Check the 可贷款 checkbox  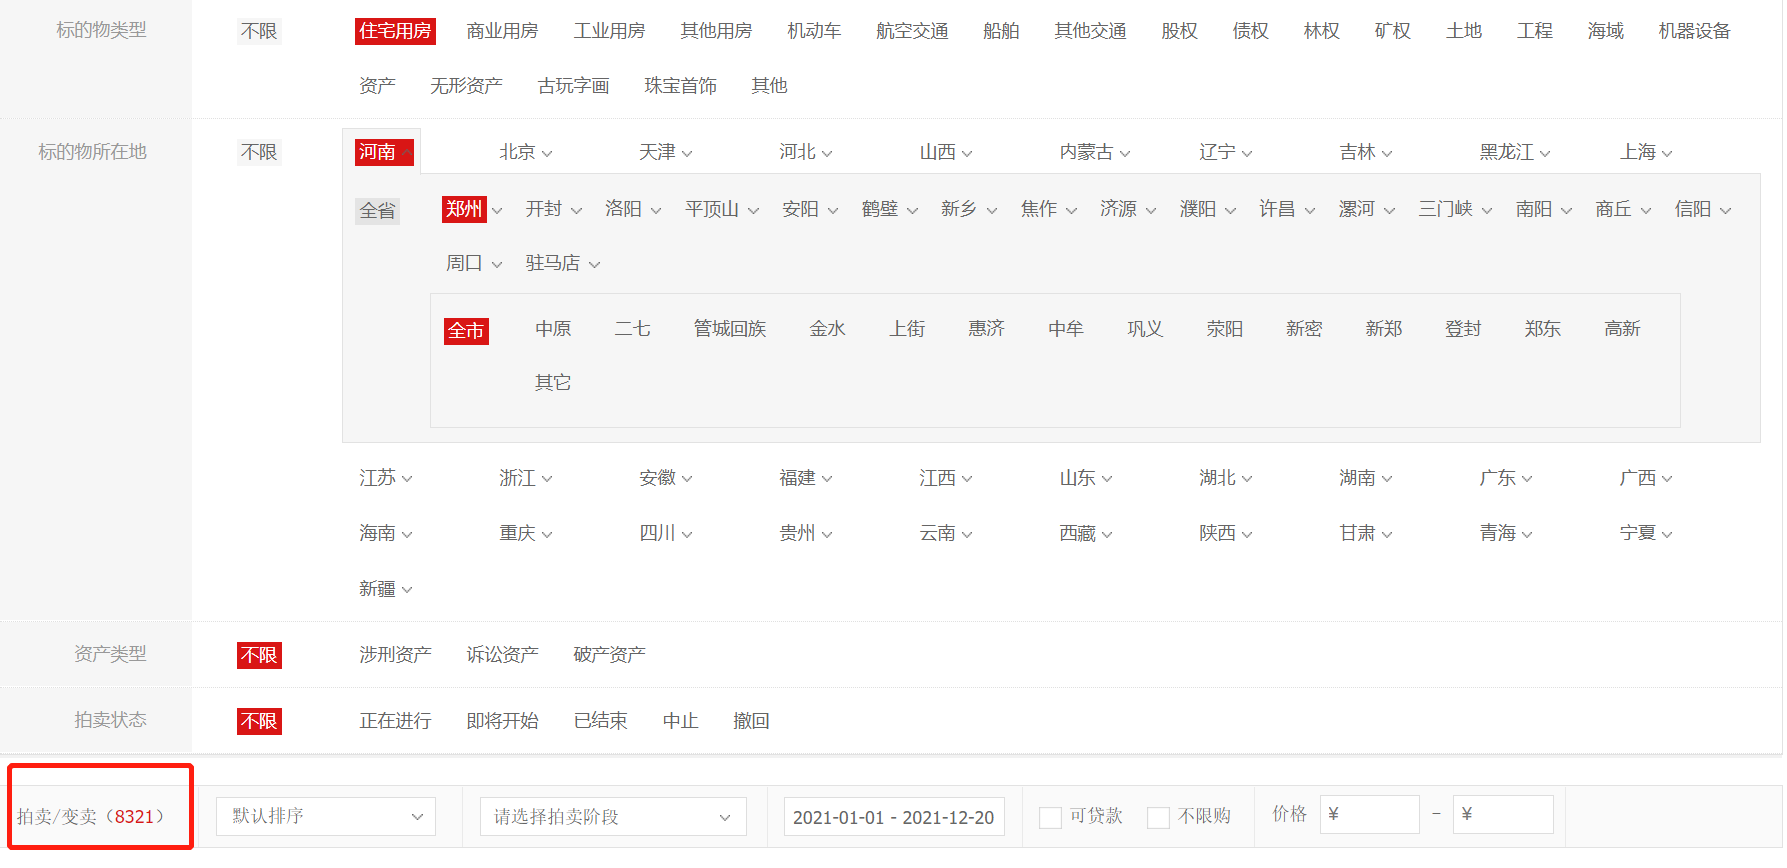[x=1050, y=817]
